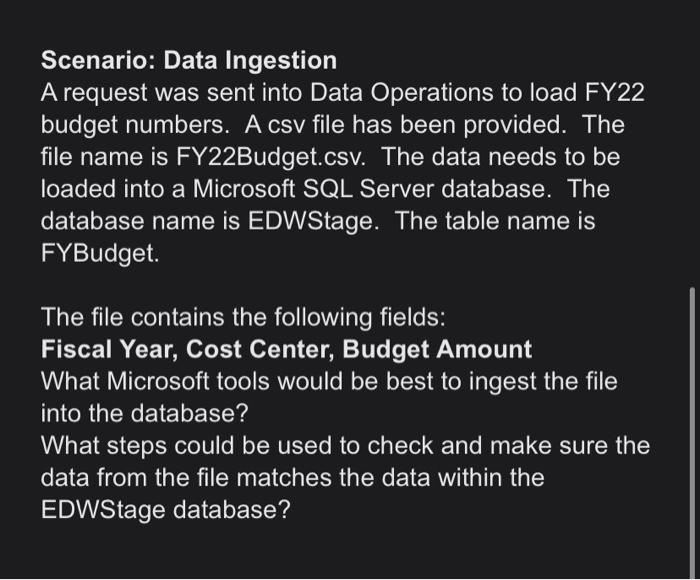Click the text 'into the database?'
Image resolution: width=700 pixels, height=580 pixels.
144,413
